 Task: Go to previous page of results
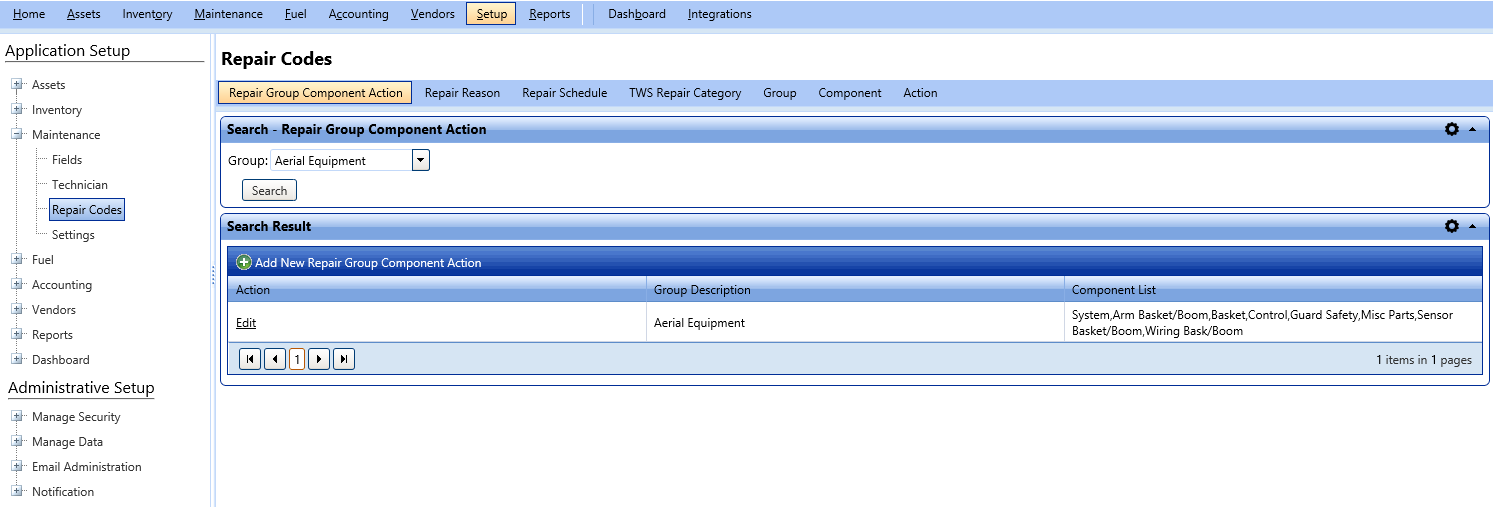pyautogui.click(x=275, y=359)
